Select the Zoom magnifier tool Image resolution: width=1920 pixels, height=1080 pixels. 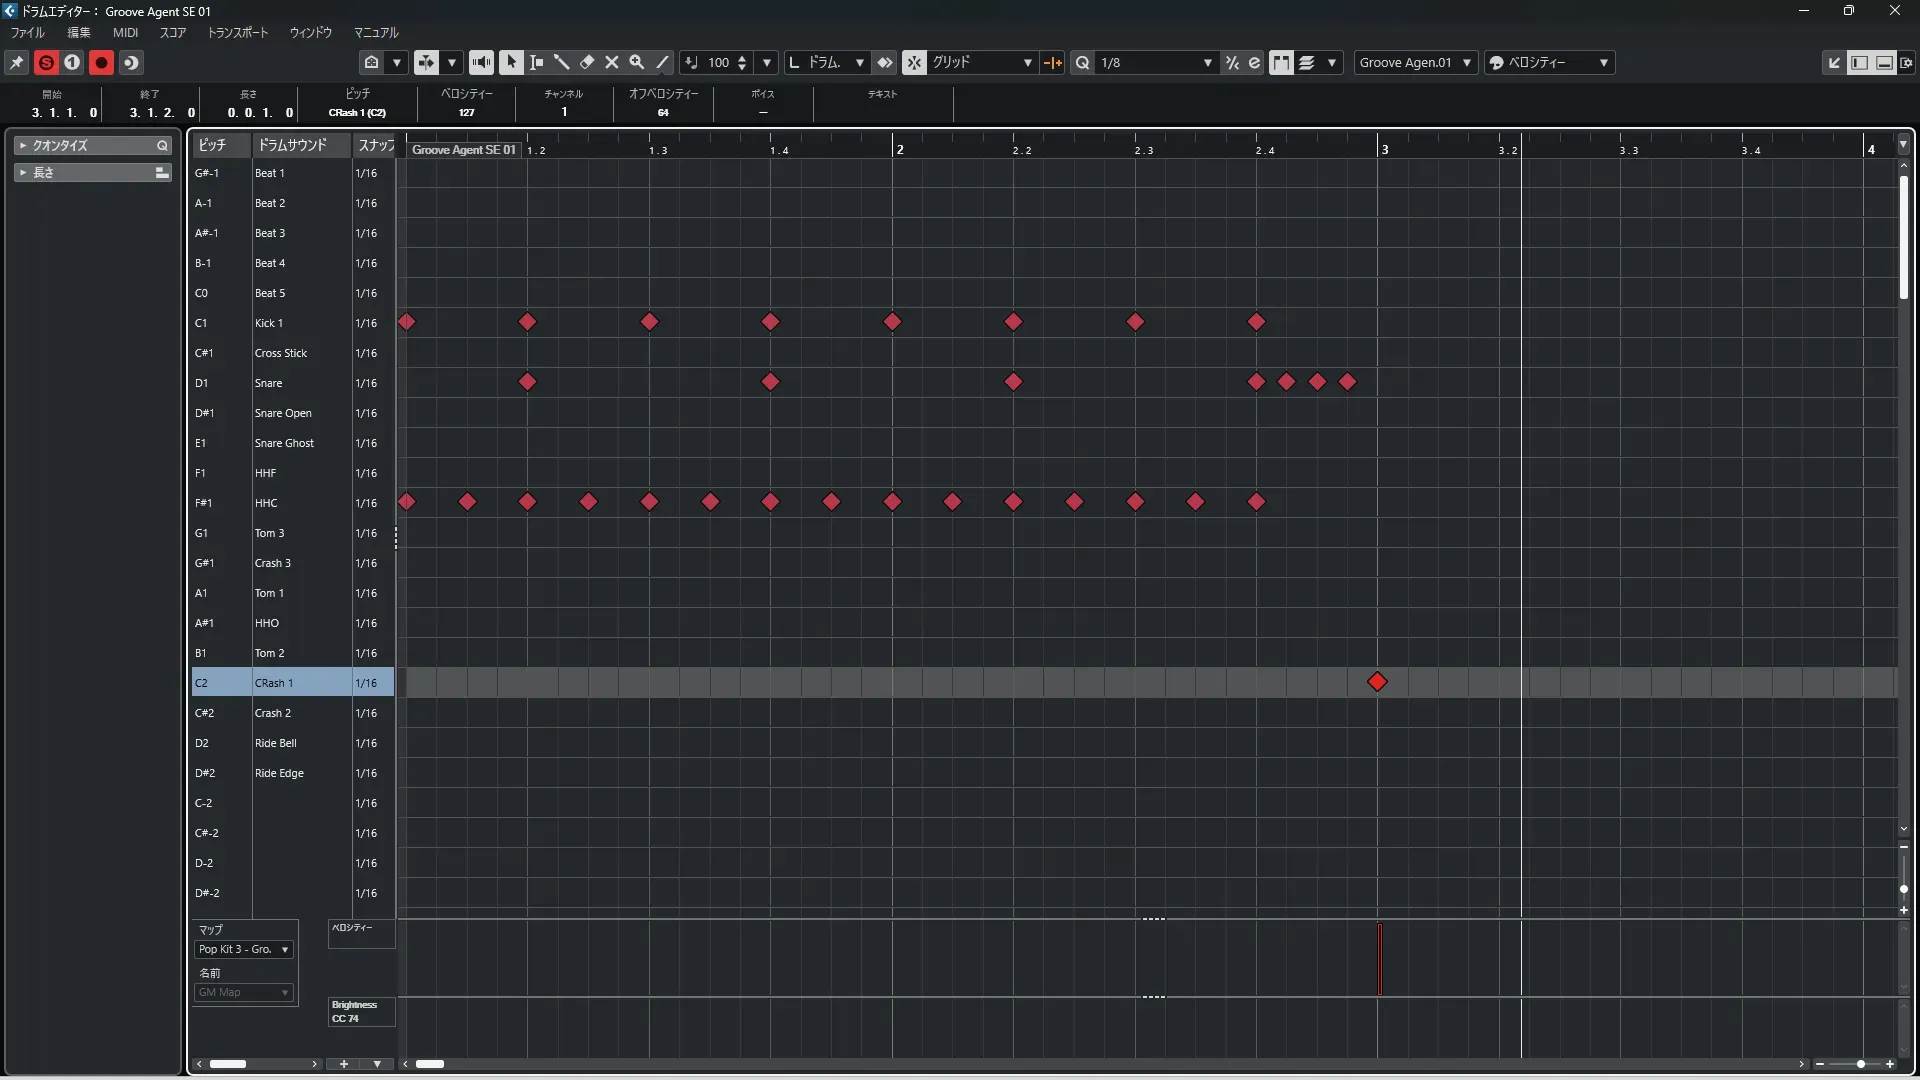(x=637, y=62)
